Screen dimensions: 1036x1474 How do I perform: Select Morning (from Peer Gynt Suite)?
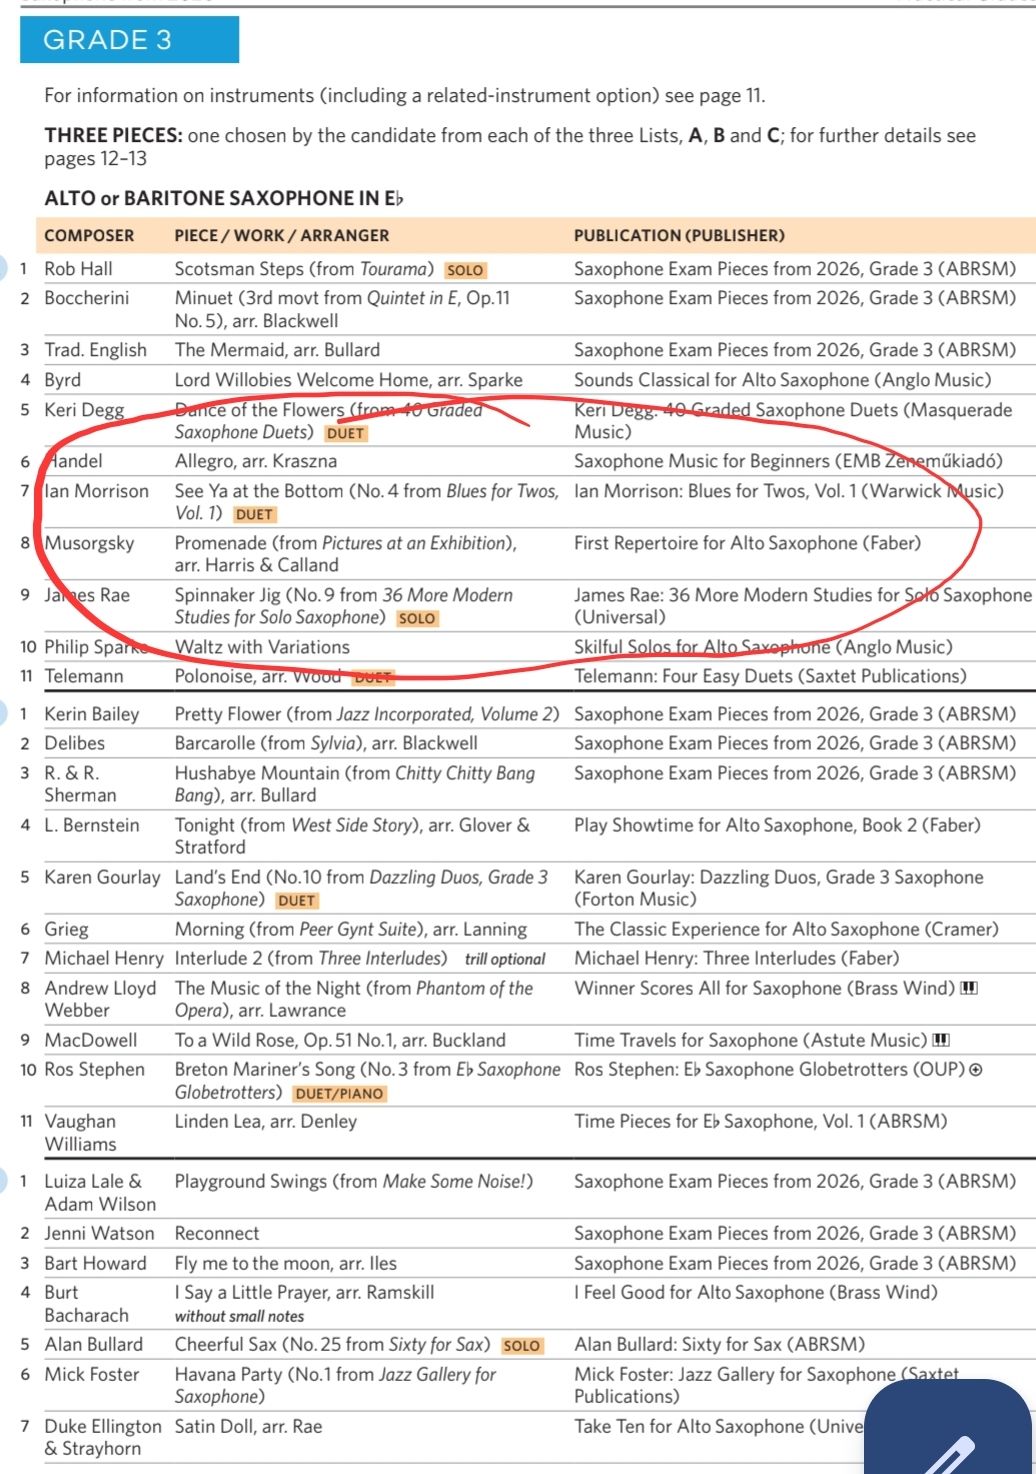coord(351,929)
